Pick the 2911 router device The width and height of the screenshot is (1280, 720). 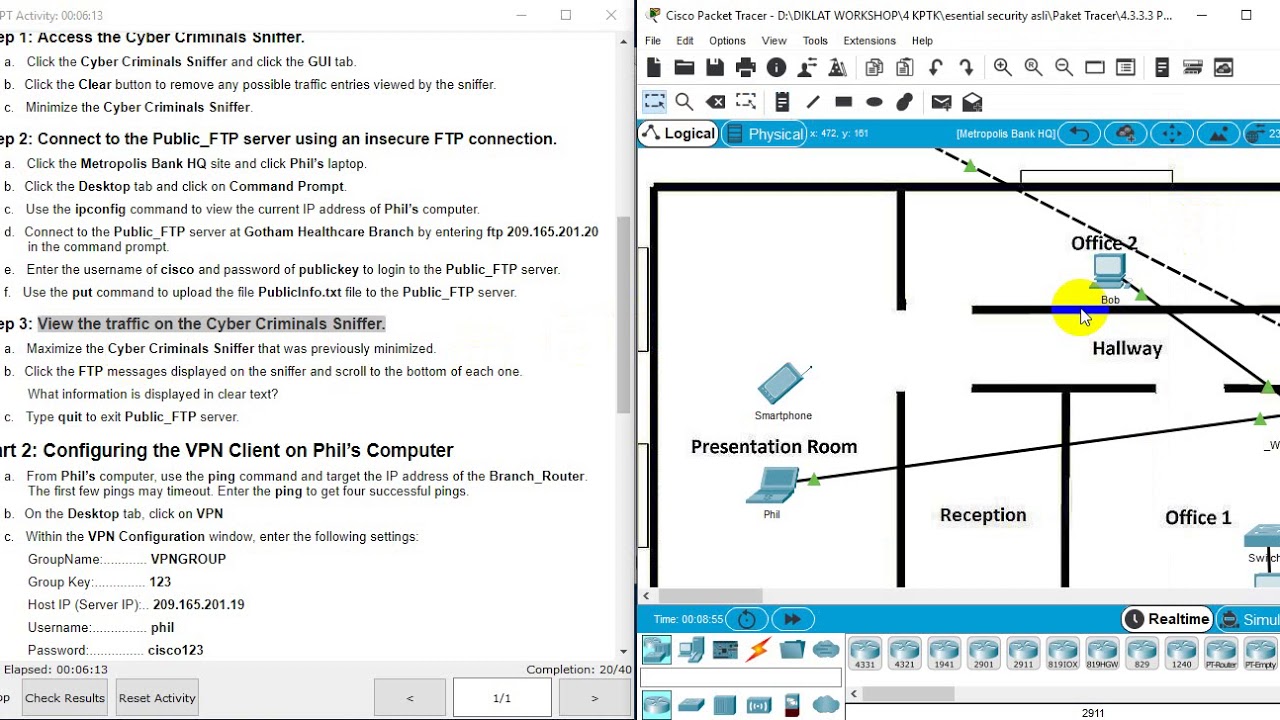(1023, 653)
